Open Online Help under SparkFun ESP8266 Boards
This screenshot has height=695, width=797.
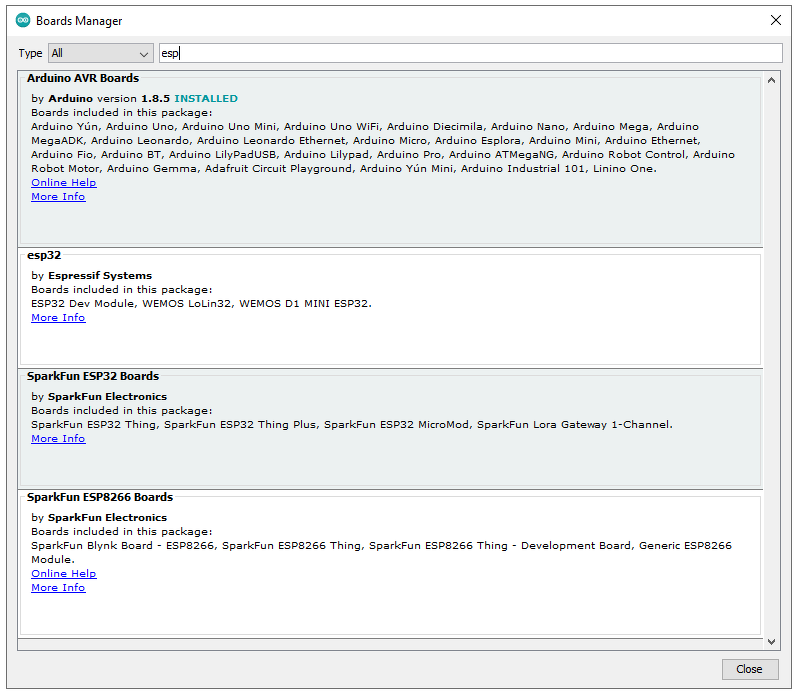click(64, 573)
